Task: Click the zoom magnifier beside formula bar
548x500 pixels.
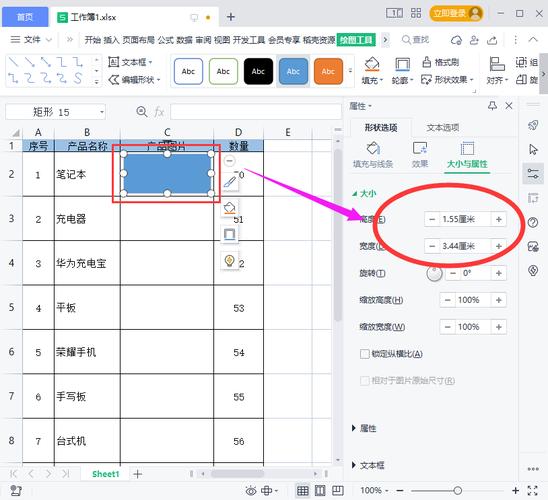Action: (142, 112)
